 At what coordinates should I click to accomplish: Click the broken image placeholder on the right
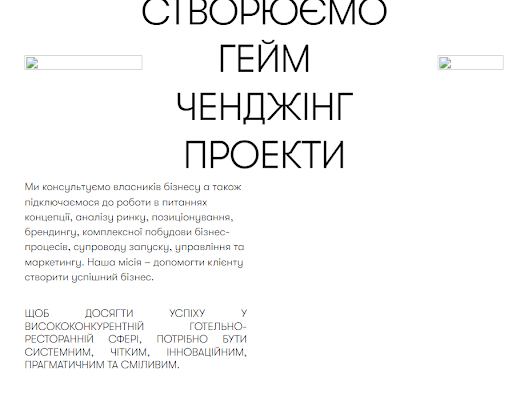(470, 63)
